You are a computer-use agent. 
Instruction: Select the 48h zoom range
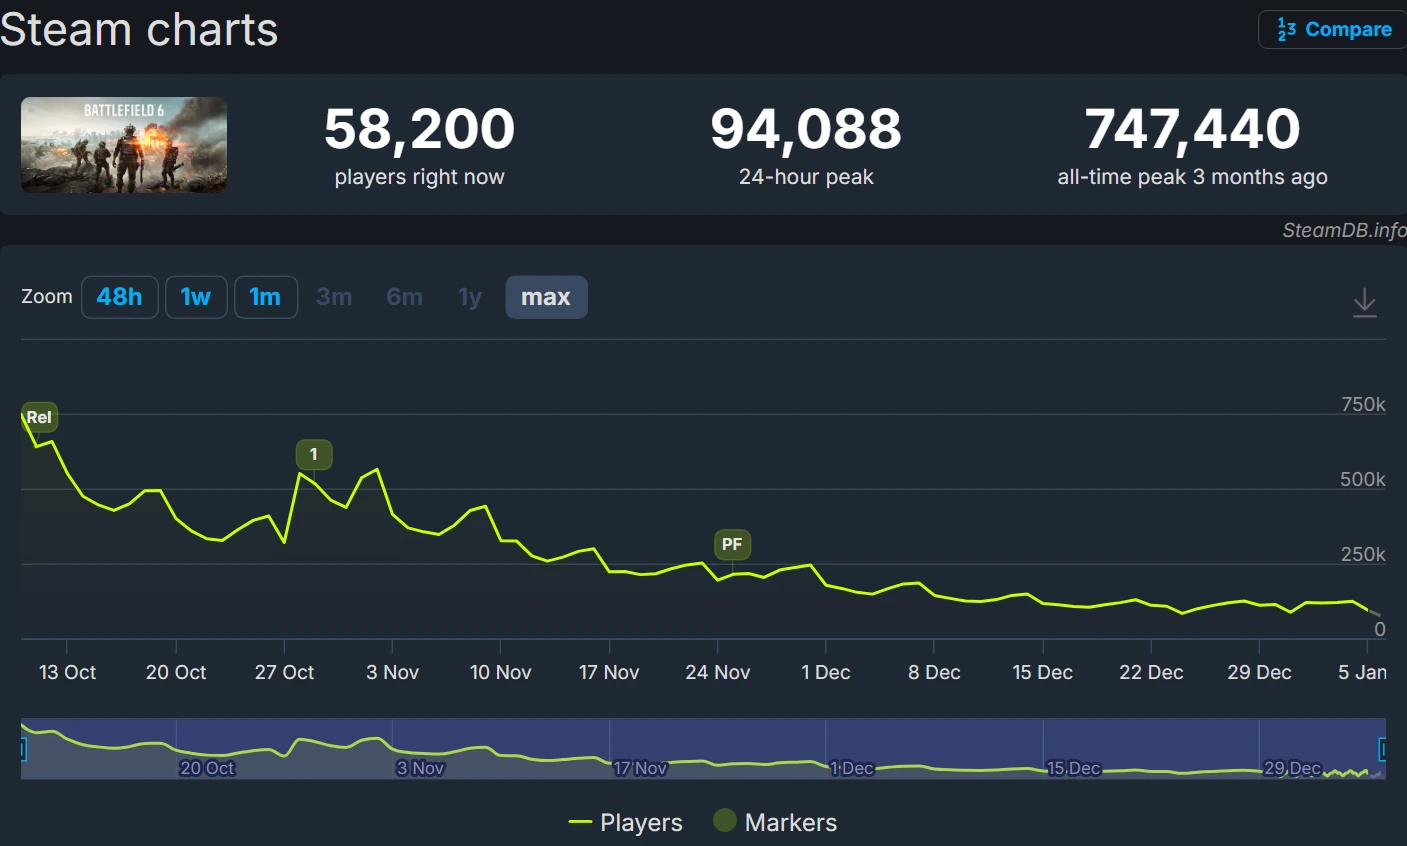pyautogui.click(x=119, y=297)
